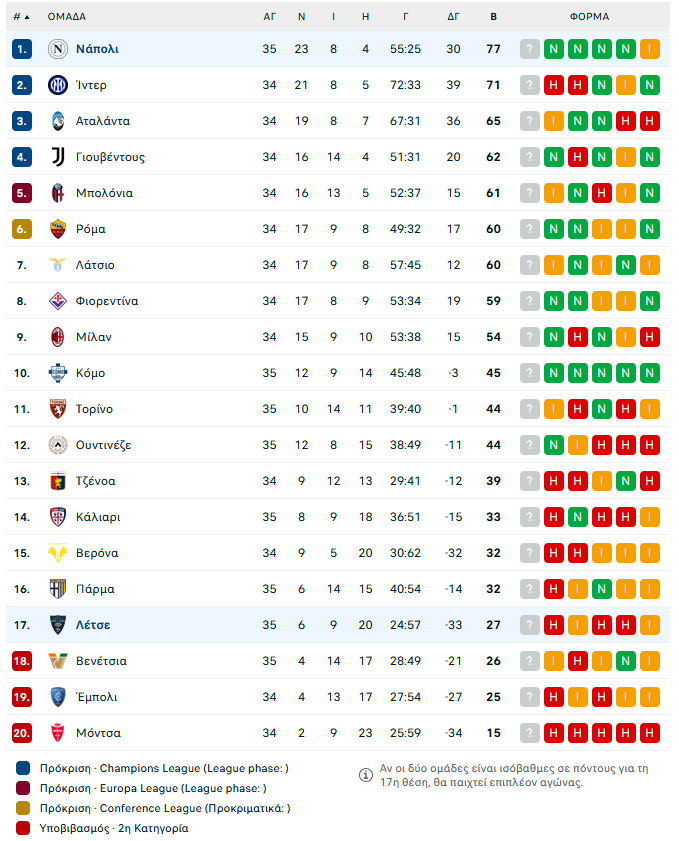This screenshot has height=841, width=679.
Task: Sort by the B points column header
Action: [x=493, y=17]
